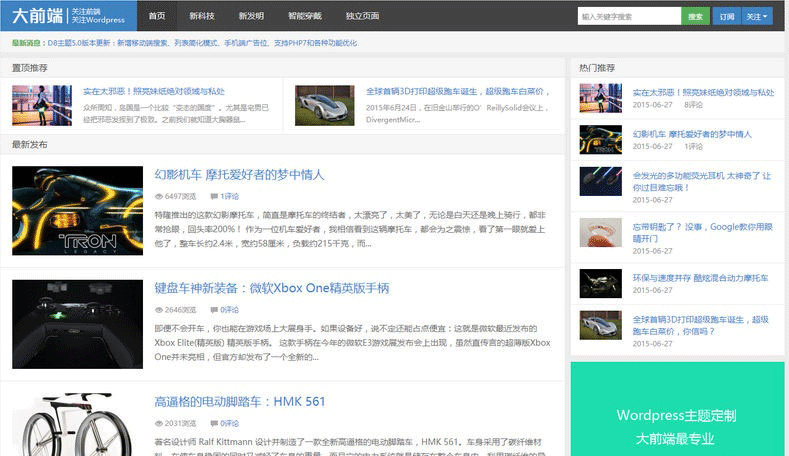Open sidebar silver supercar thumbnail
Screen dimensions: 789x456
coord(600,325)
